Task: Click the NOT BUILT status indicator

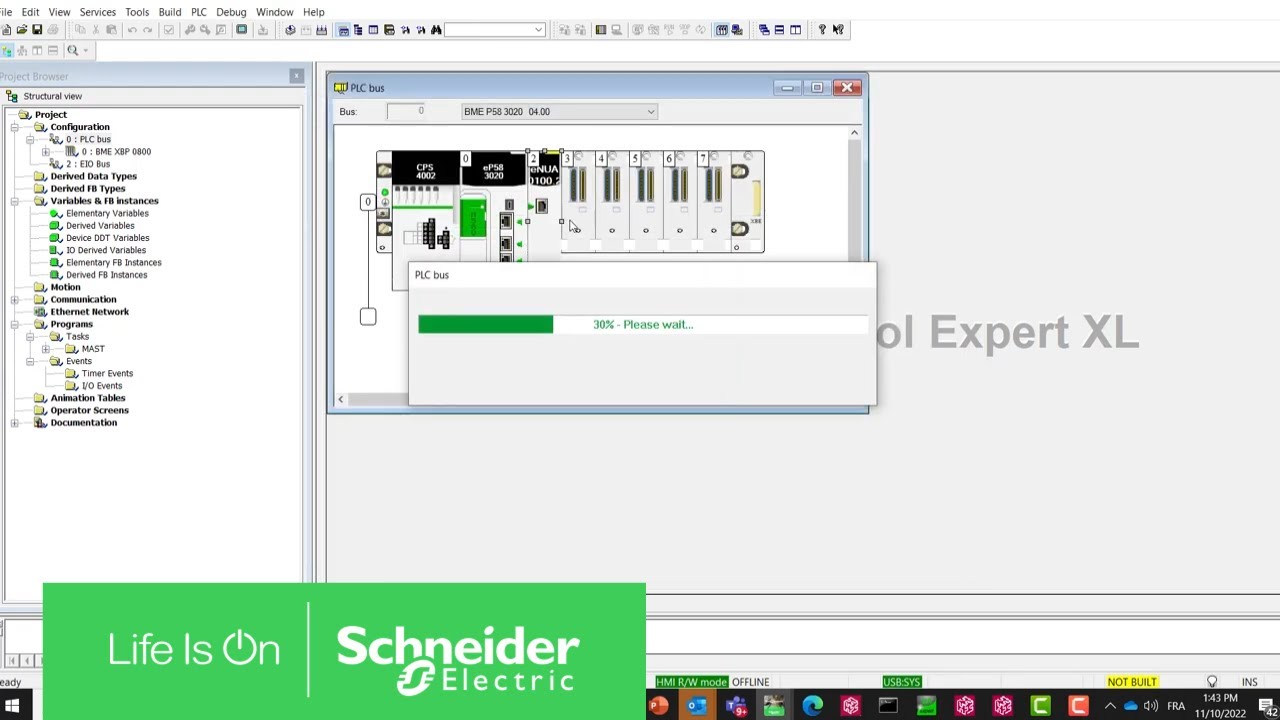Action: pyautogui.click(x=1132, y=682)
